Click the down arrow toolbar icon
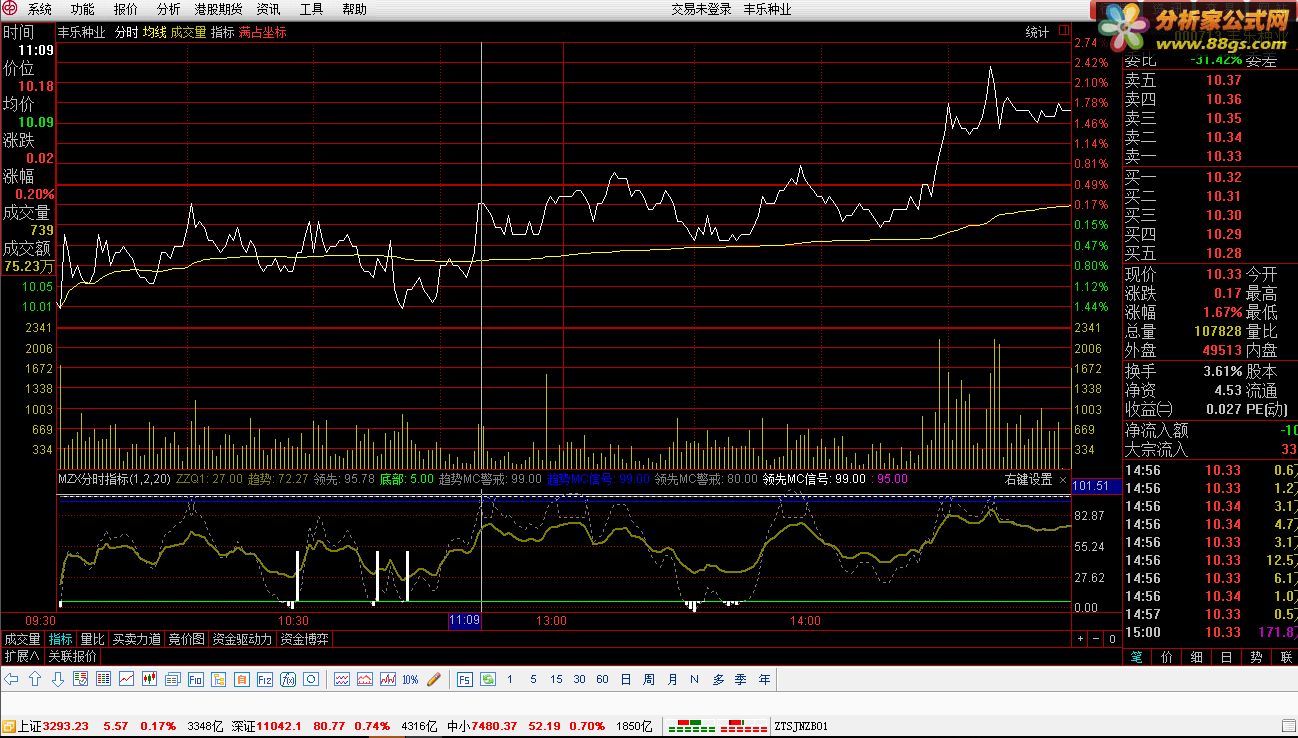1298x738 pixels. (57, 679)
